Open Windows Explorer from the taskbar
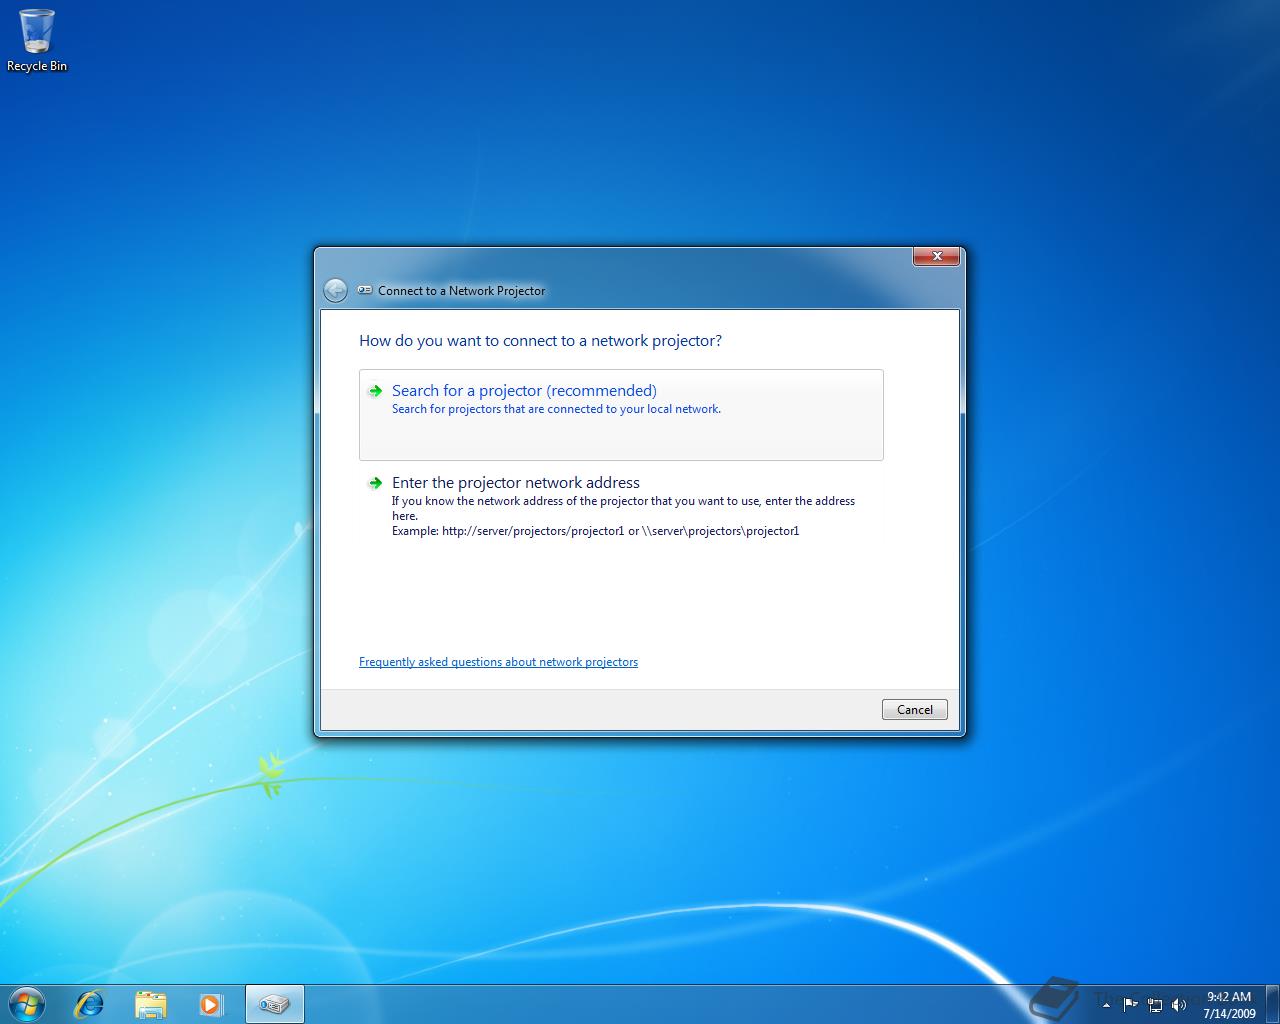This screenshot has height=1024, width=1280. [x=150, y=1004]
